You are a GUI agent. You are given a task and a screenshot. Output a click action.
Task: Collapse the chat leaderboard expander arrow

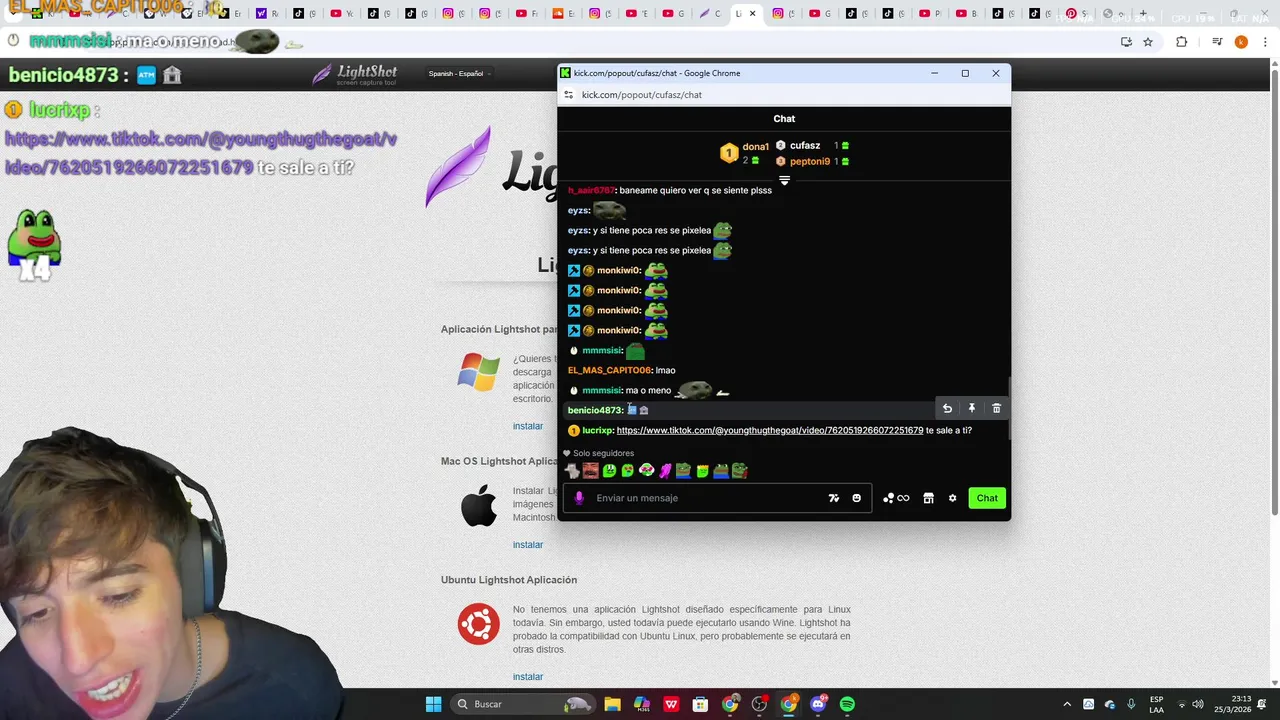point(784,181)
